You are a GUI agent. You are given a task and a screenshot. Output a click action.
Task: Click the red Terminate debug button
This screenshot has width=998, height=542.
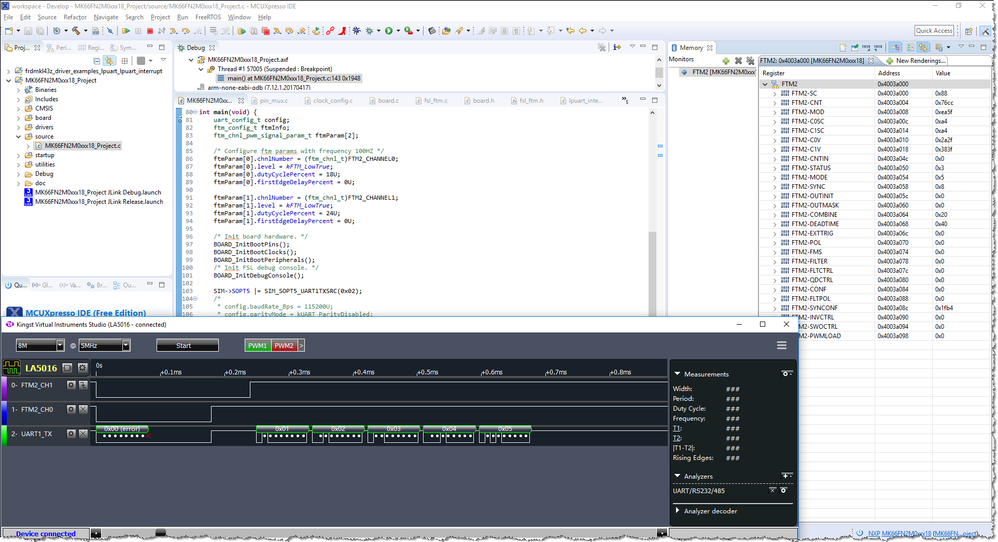(x=149, y=31)
